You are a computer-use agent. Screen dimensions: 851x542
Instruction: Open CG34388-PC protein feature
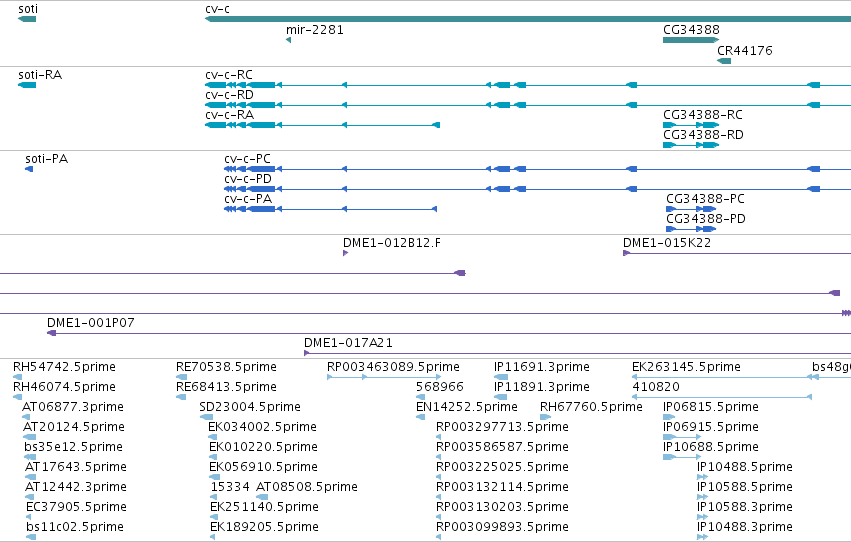point(691,209)
